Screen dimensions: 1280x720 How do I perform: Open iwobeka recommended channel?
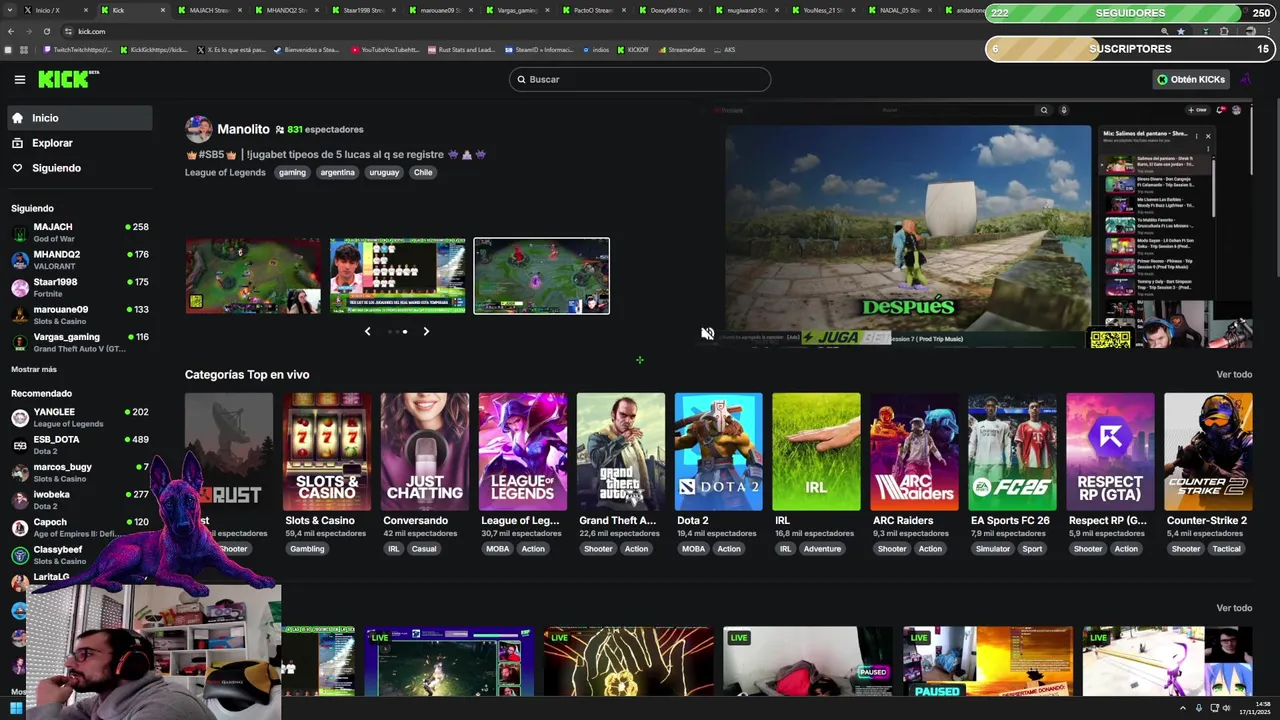(79, 500)
